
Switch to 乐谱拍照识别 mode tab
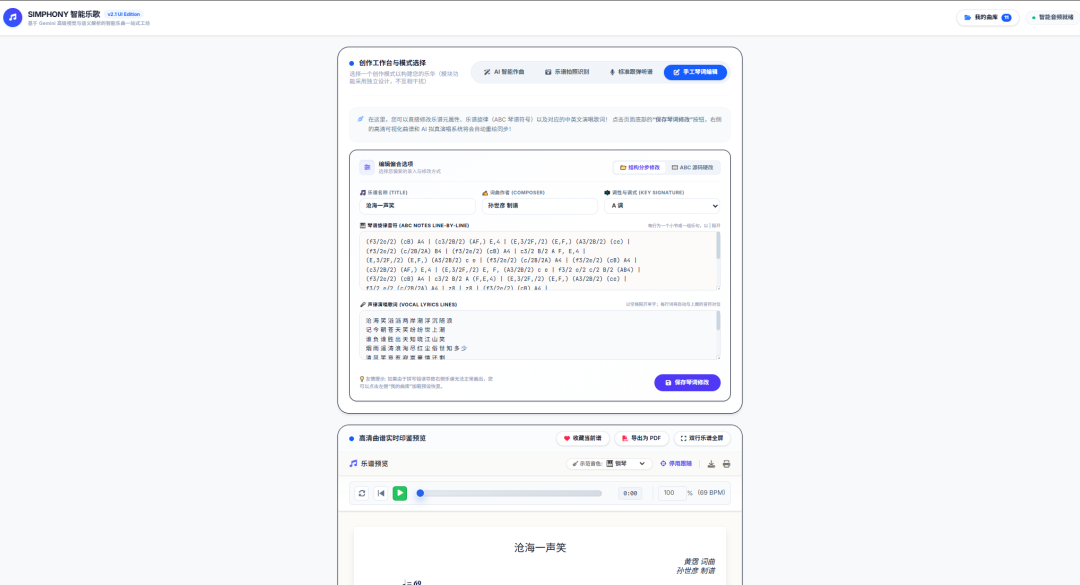coord(567,72)
